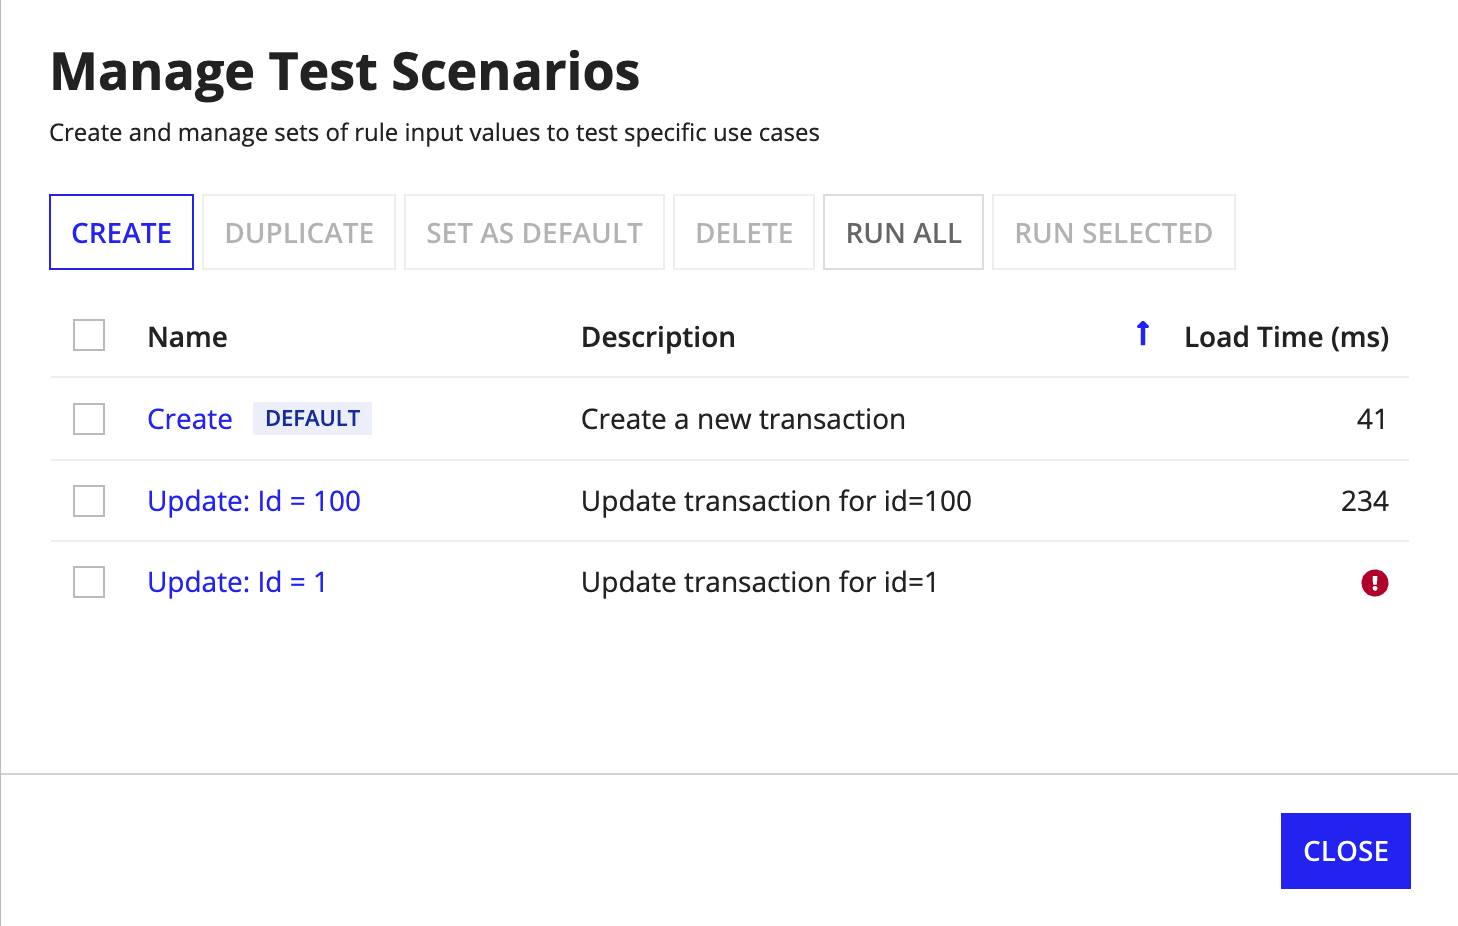Run all test scenarios with RUN ALL
The image size is (1458, 926).
click(903, 232)
